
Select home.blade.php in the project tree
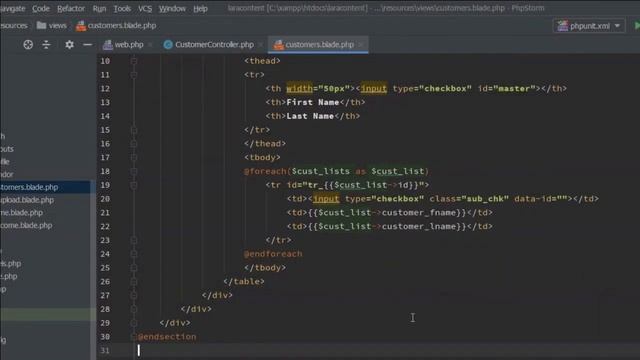(22, 212)
